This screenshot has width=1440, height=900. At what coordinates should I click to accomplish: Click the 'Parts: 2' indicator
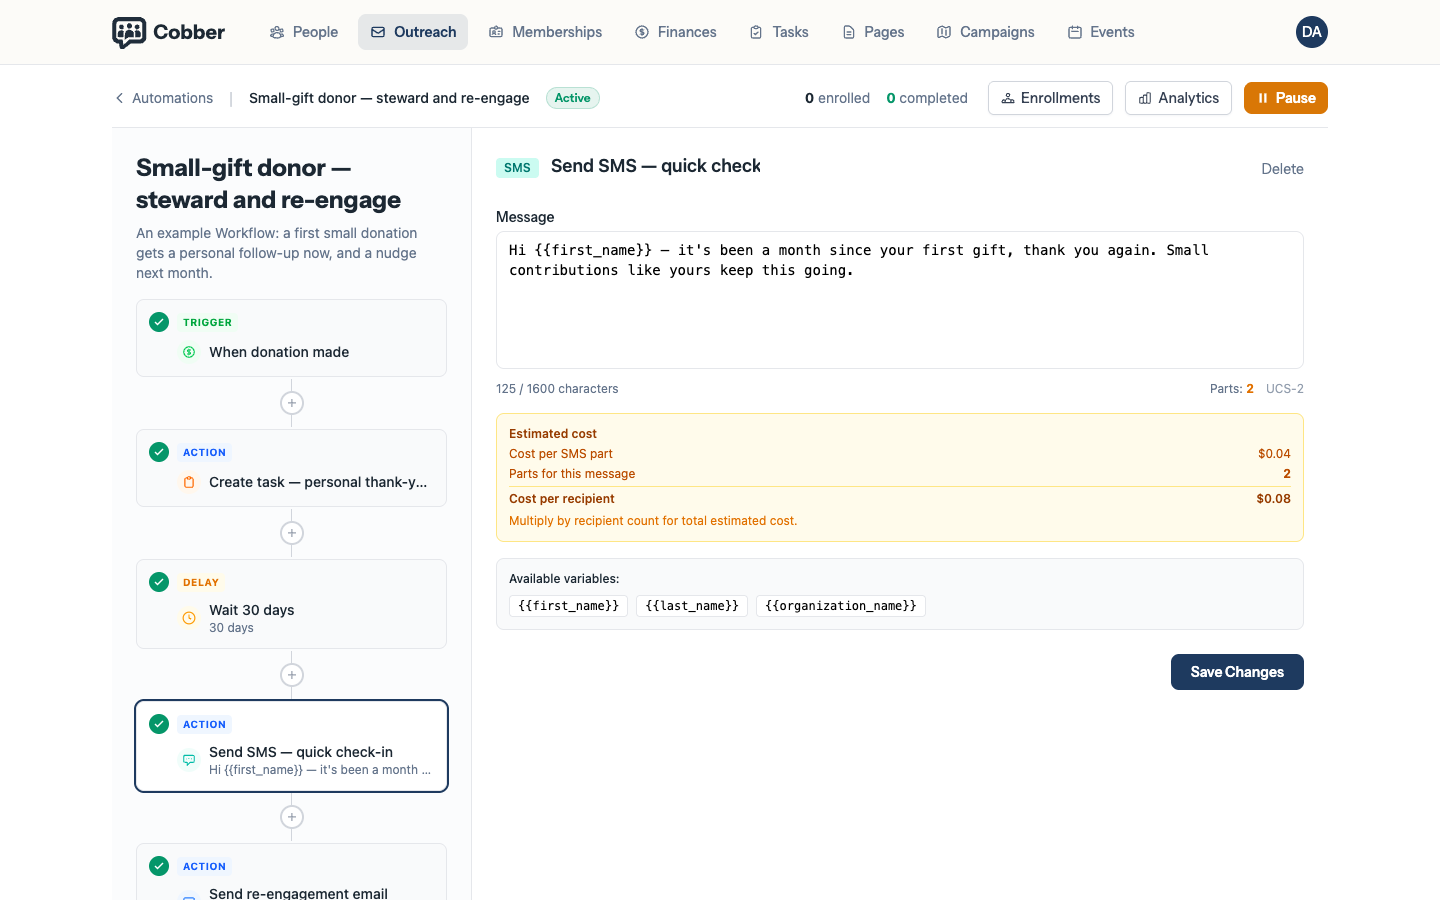[x=1232, y=389]
